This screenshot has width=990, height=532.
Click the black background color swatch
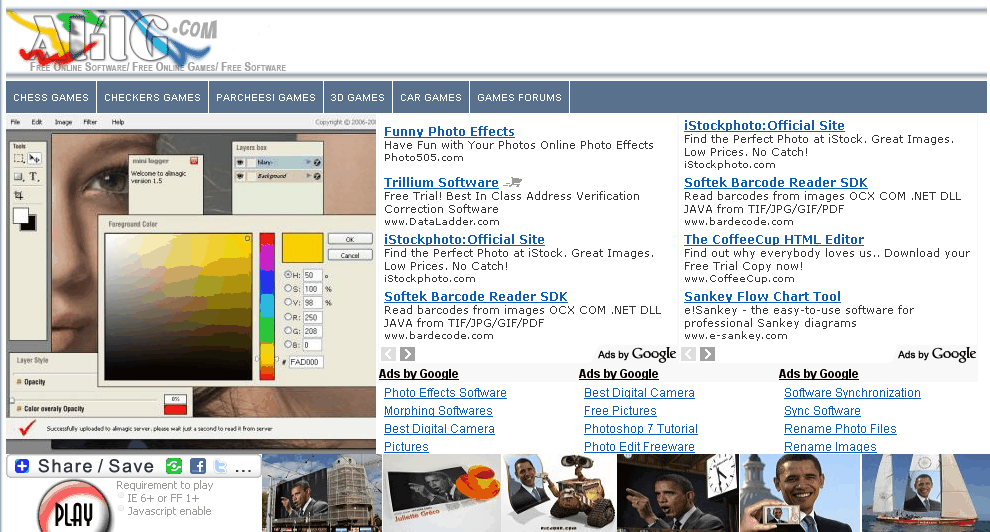point(30,224)
